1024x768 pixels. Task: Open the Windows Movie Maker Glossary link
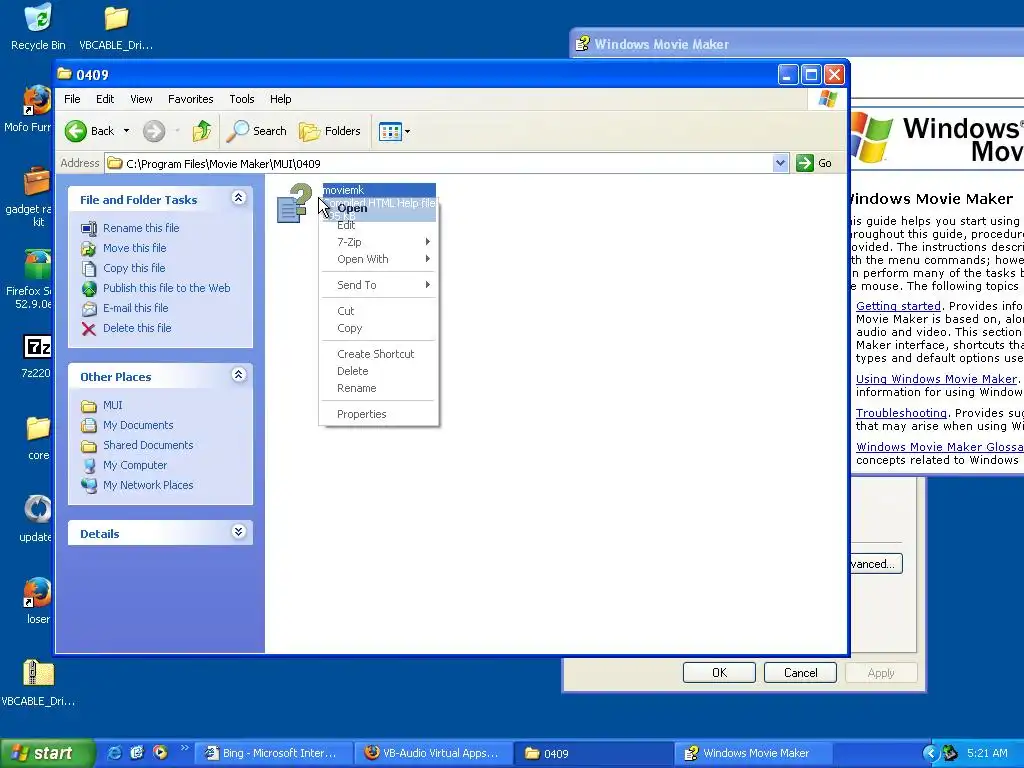[940, 447]
